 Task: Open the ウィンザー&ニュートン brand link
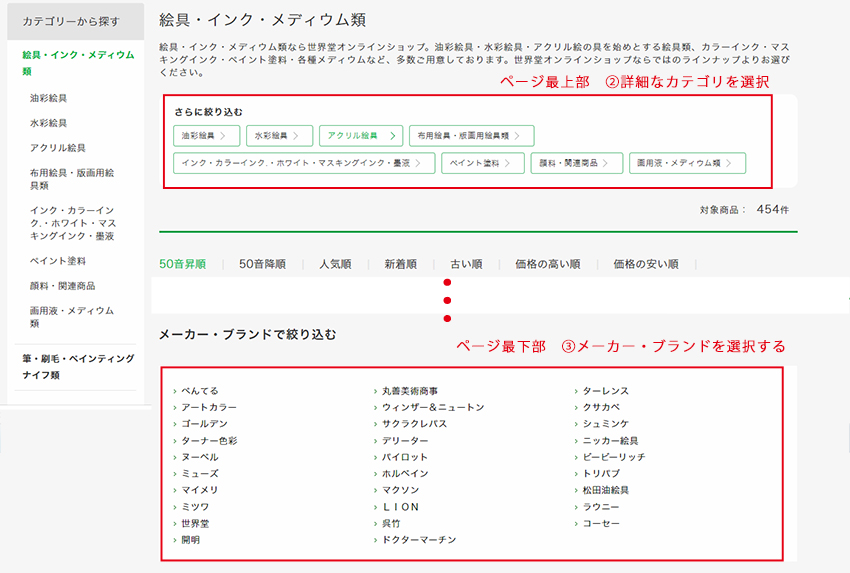(x=433, y=407)
